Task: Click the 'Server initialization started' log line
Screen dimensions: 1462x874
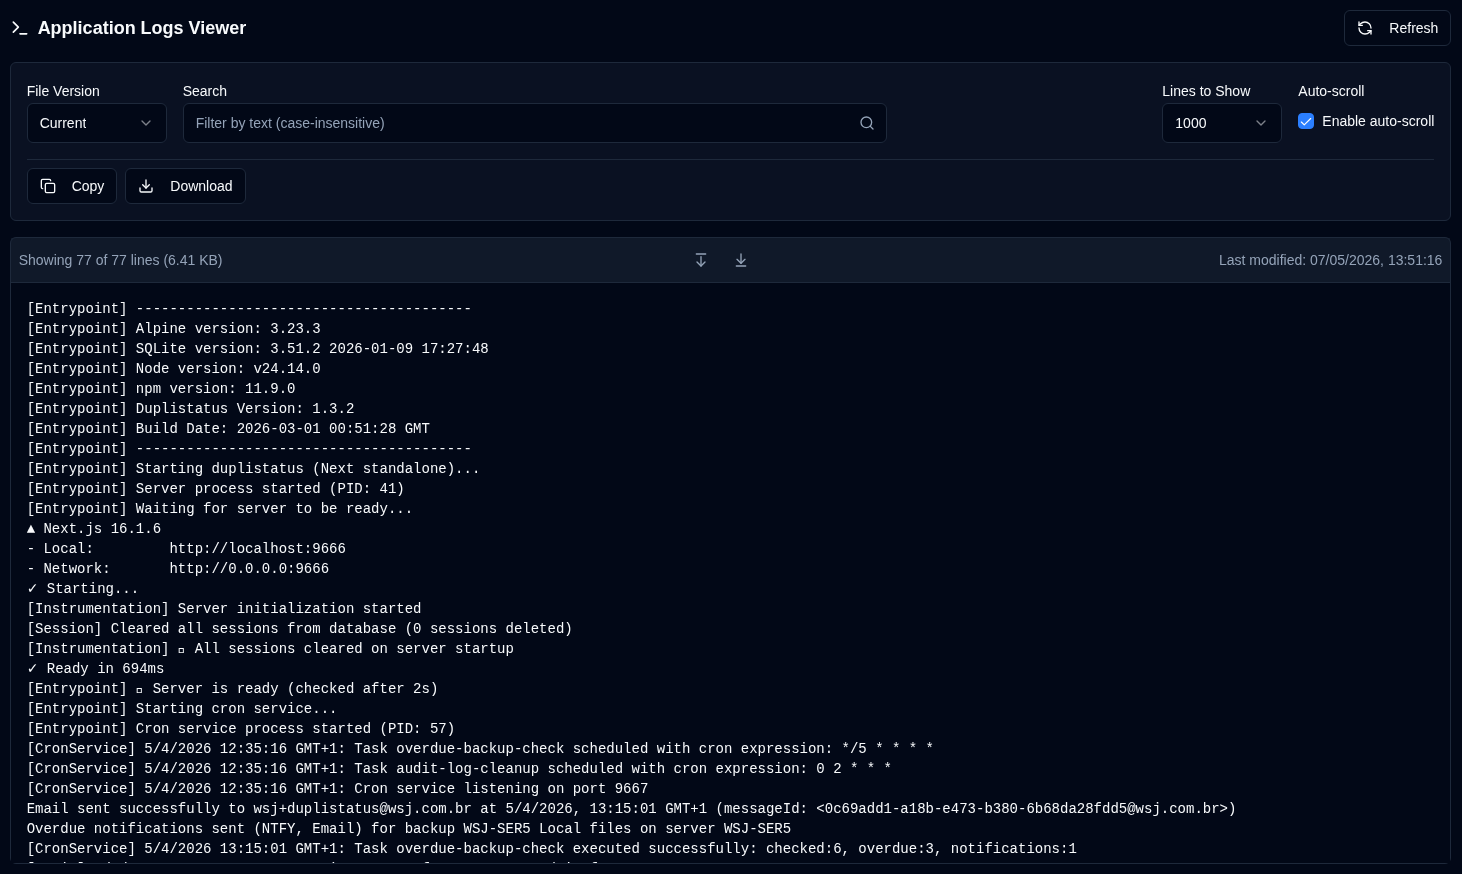Action: 224,608
